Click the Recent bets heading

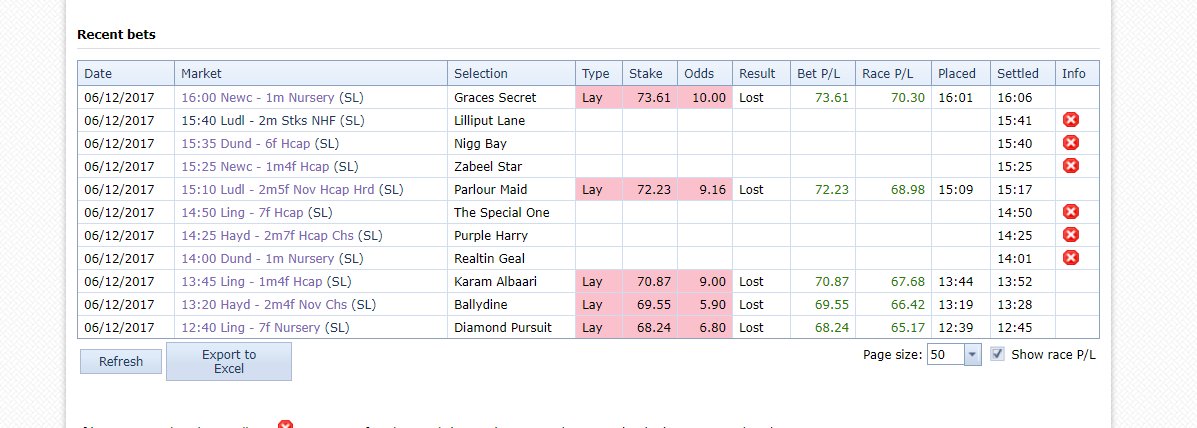pyautogui.click(x=116, y=34)
